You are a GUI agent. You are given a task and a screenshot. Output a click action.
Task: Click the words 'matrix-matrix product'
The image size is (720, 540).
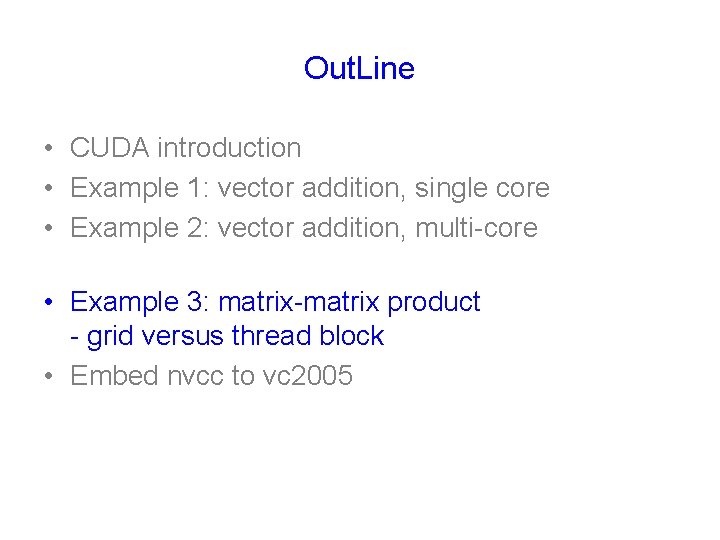[x=349, y=302]
